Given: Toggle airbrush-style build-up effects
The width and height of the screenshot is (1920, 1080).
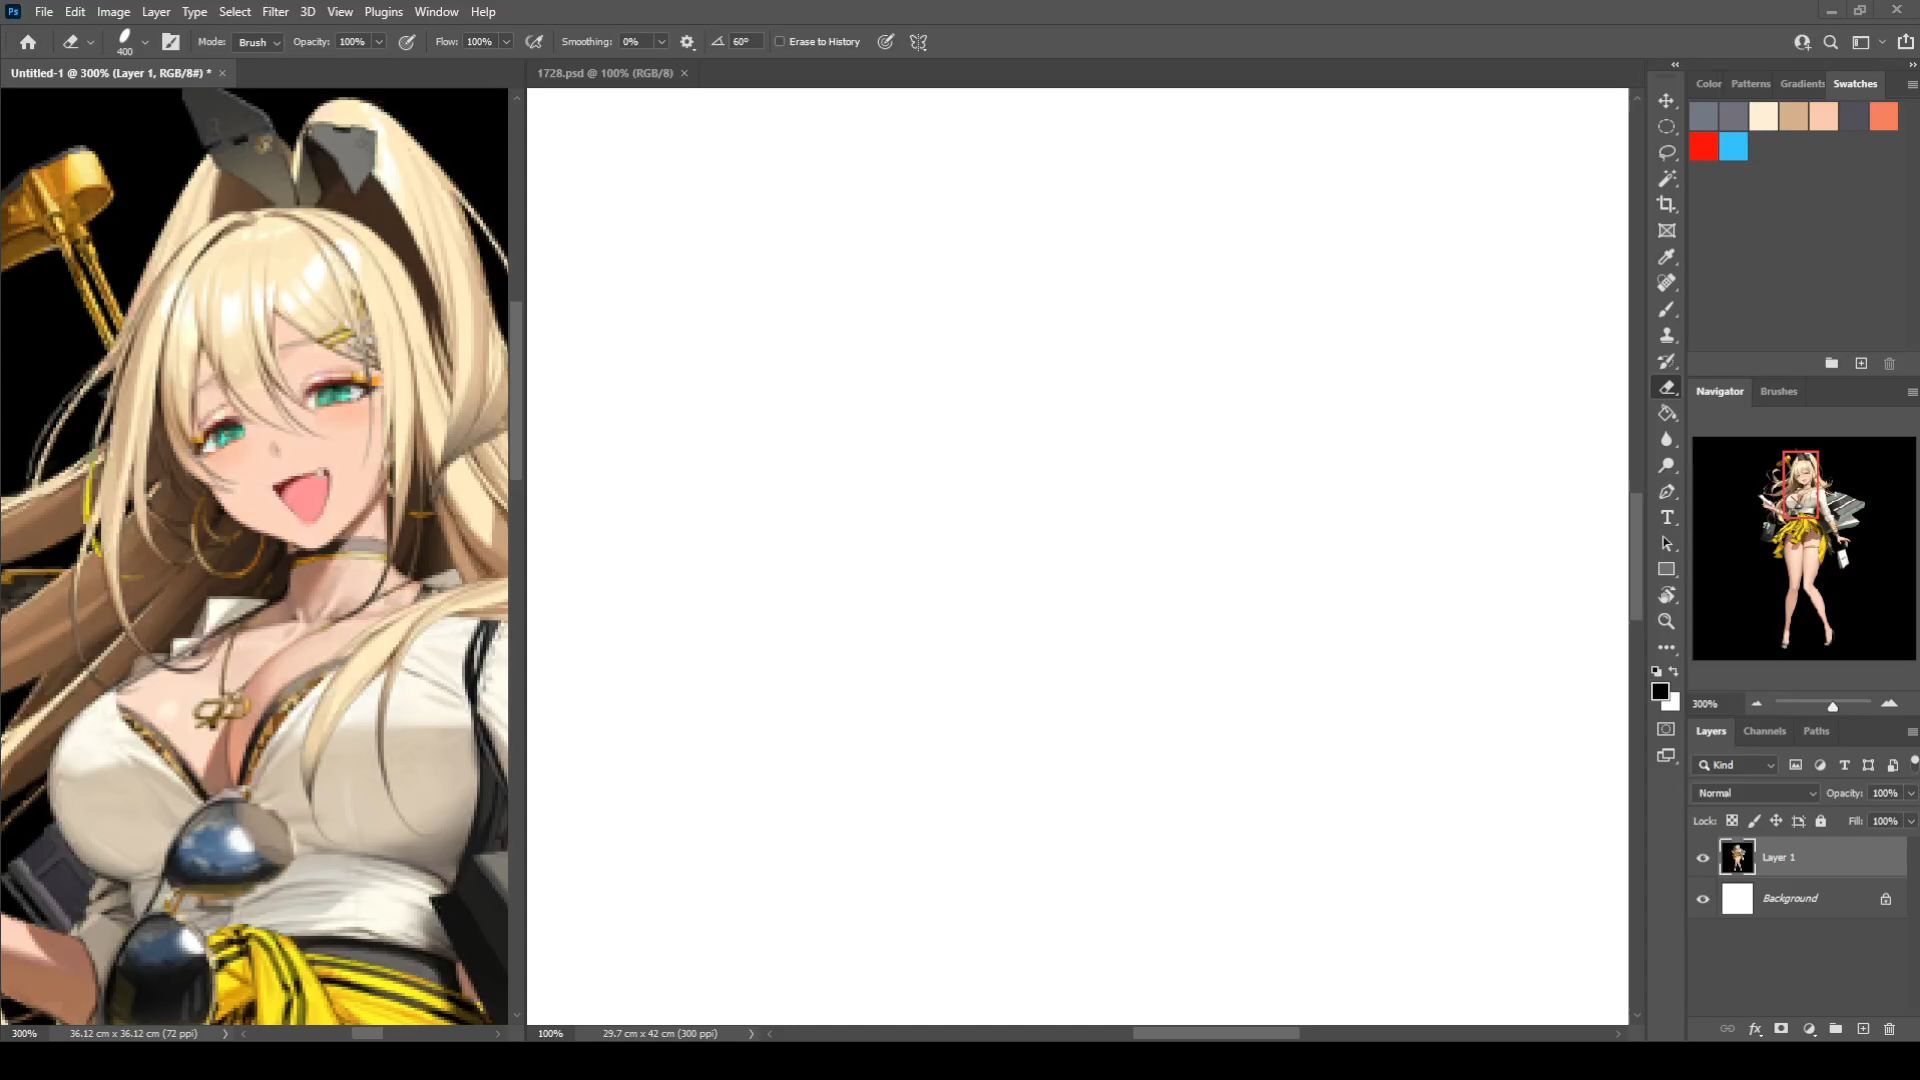Looking at the screenshot, I should (x=534, y=42).
